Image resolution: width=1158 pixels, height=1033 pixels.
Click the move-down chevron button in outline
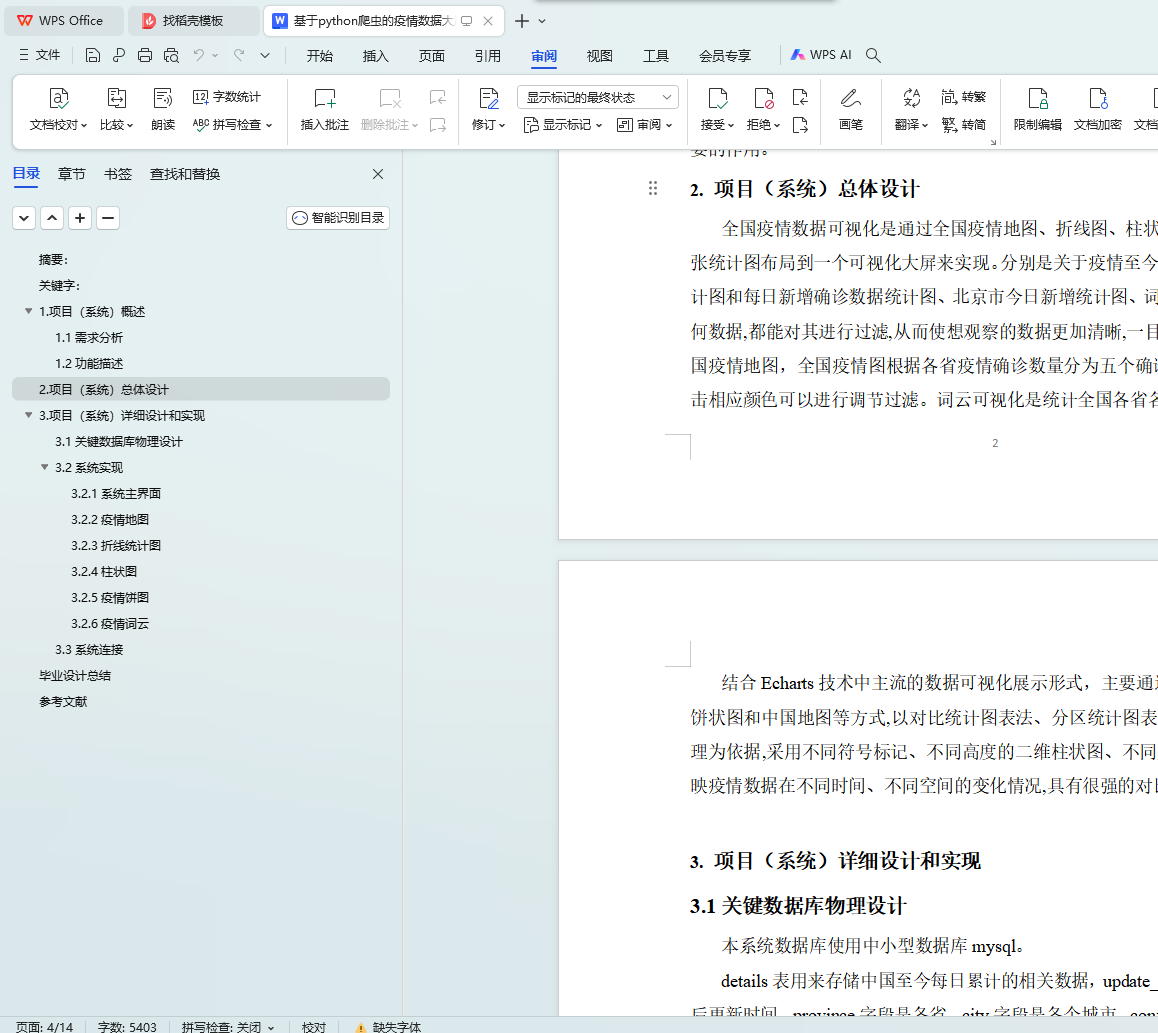(x=24, y=218)
